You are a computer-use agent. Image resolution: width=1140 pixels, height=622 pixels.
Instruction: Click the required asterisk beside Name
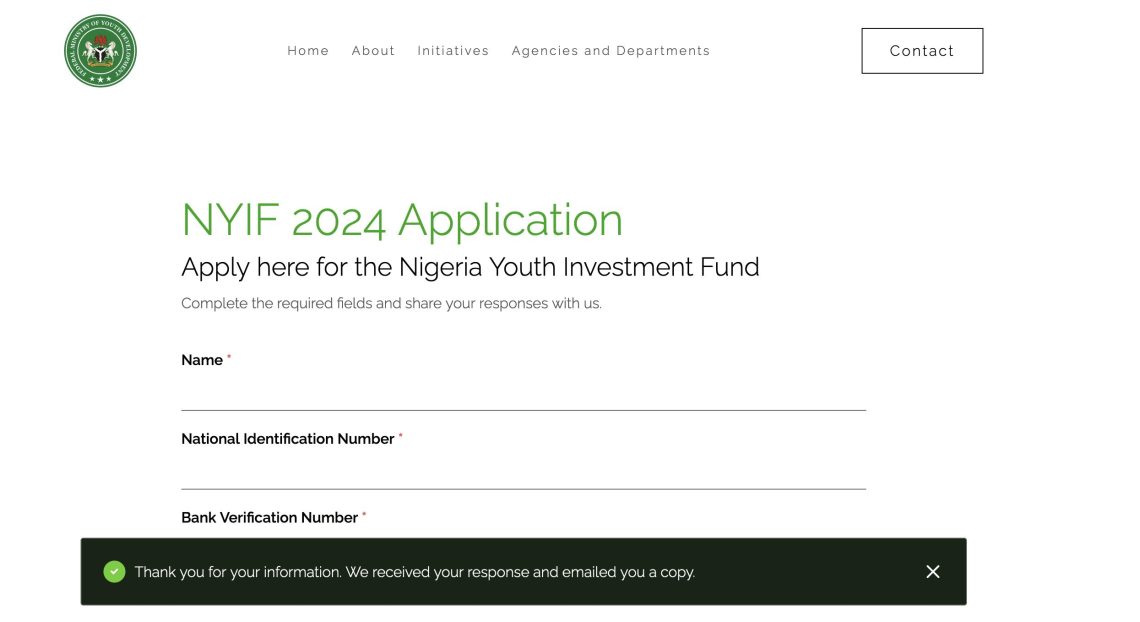pos(229,356)
